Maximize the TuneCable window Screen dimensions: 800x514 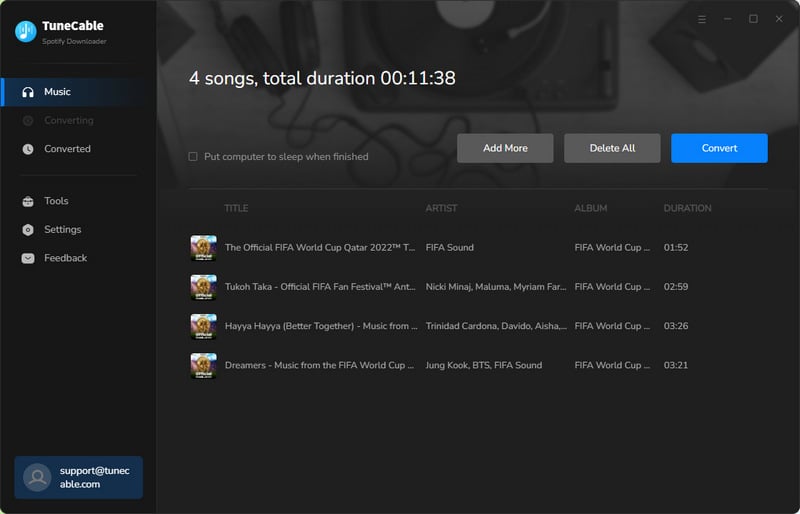click(753, 19)
